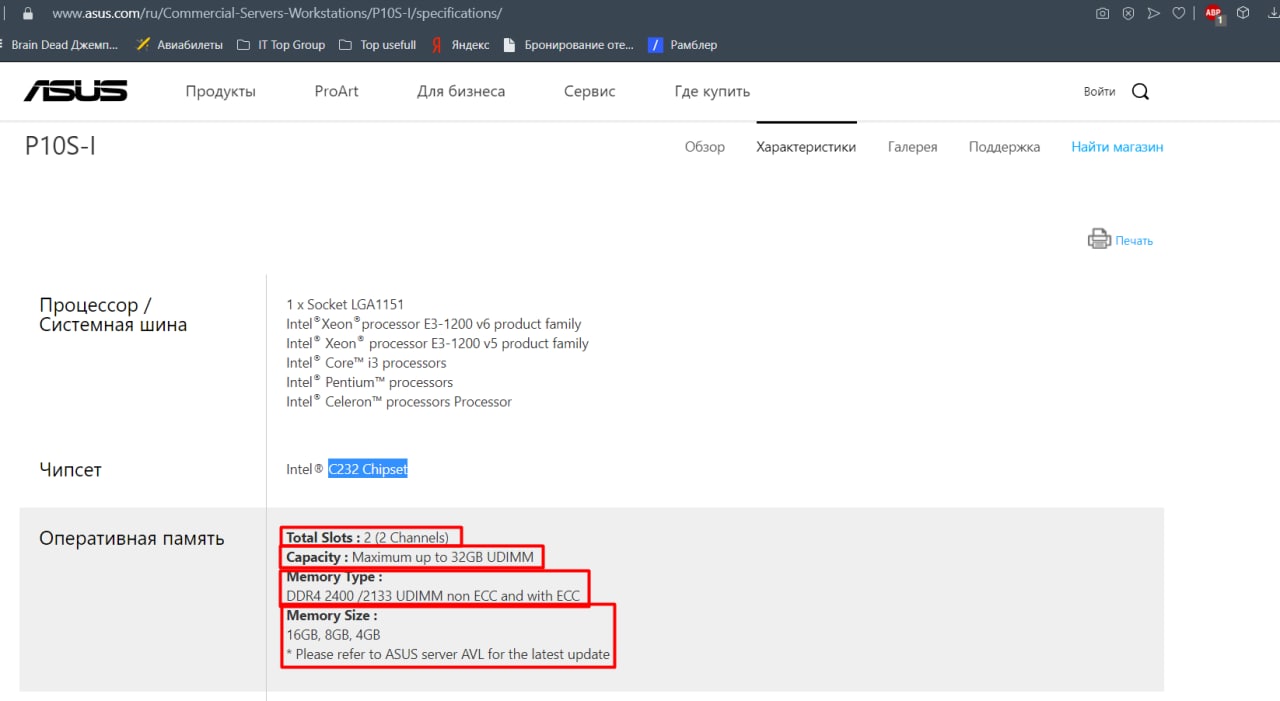
Task: Open the Top usefull bookmark folder
Action: pos(377,45)
